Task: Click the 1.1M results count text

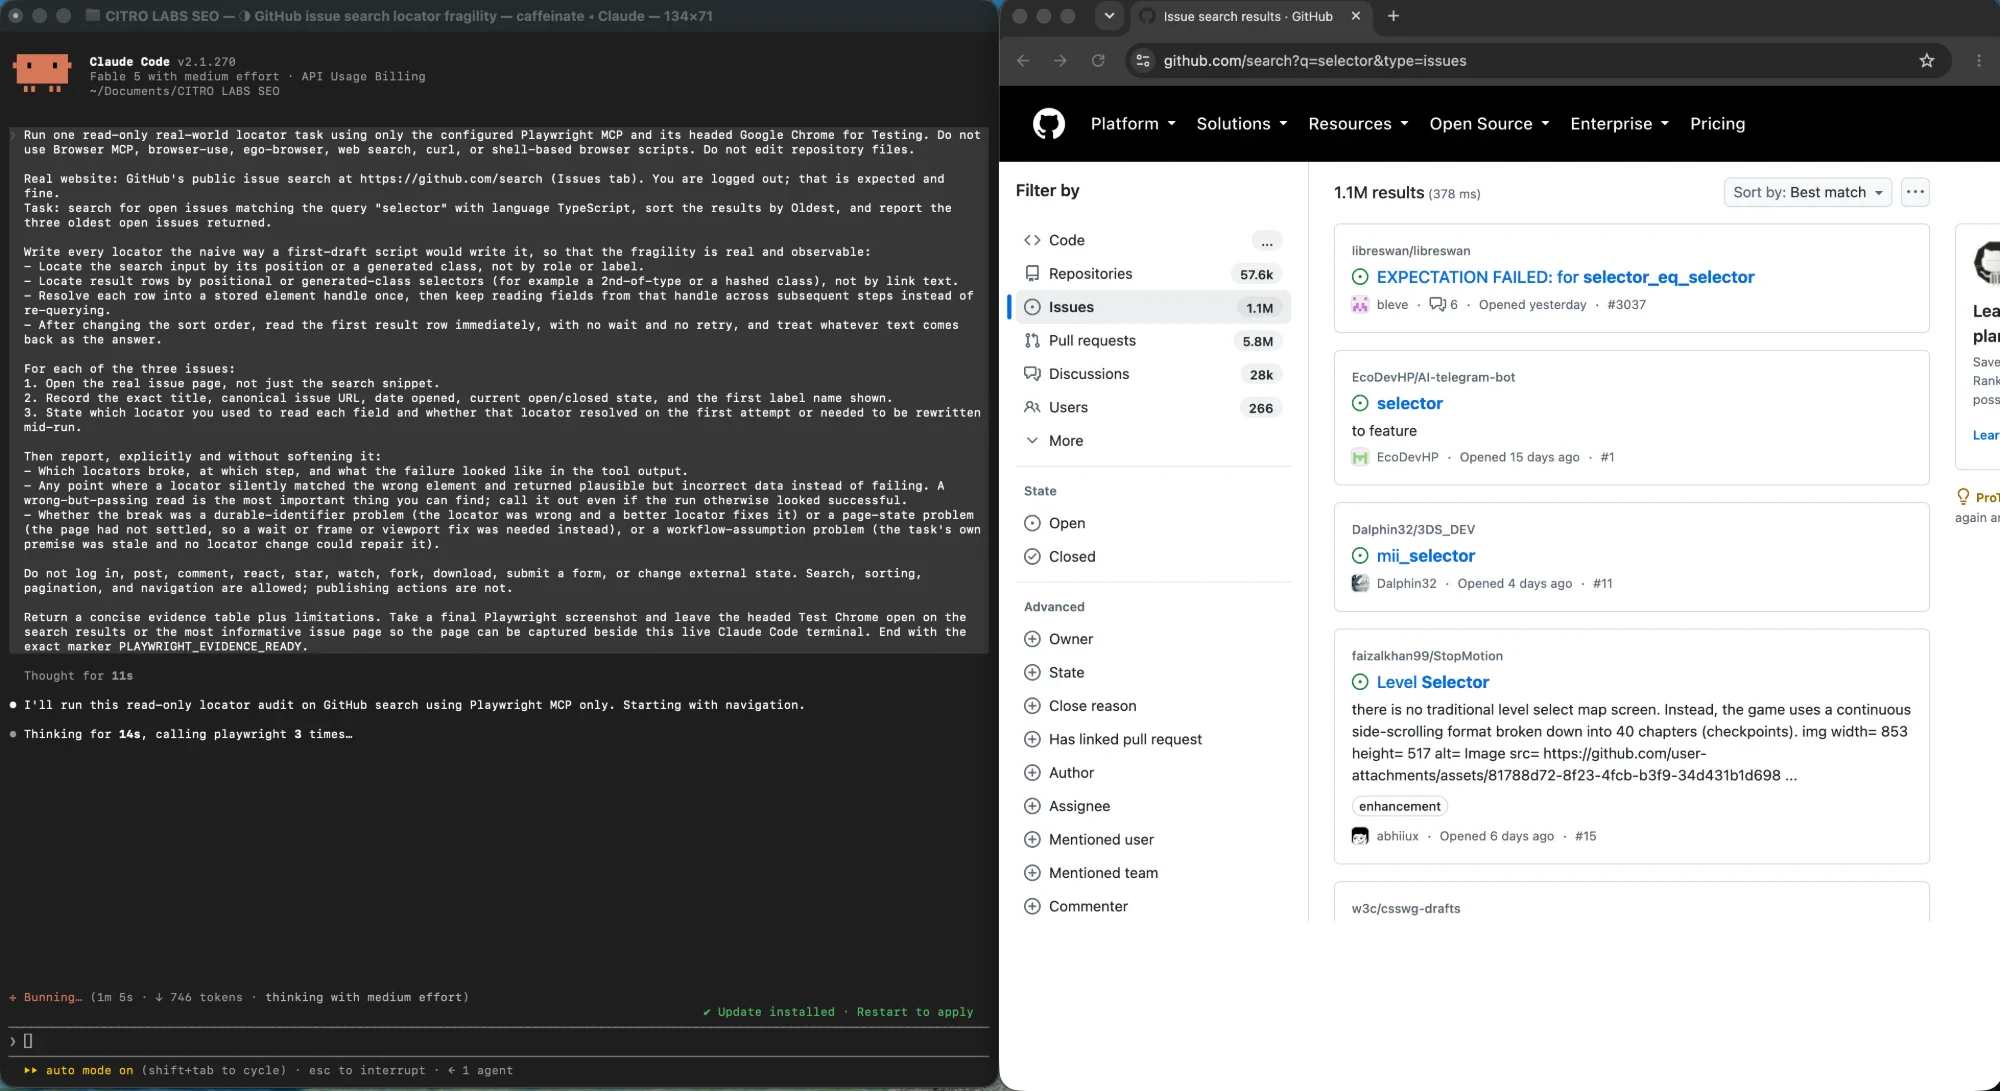Action: tap(1378, 193)
